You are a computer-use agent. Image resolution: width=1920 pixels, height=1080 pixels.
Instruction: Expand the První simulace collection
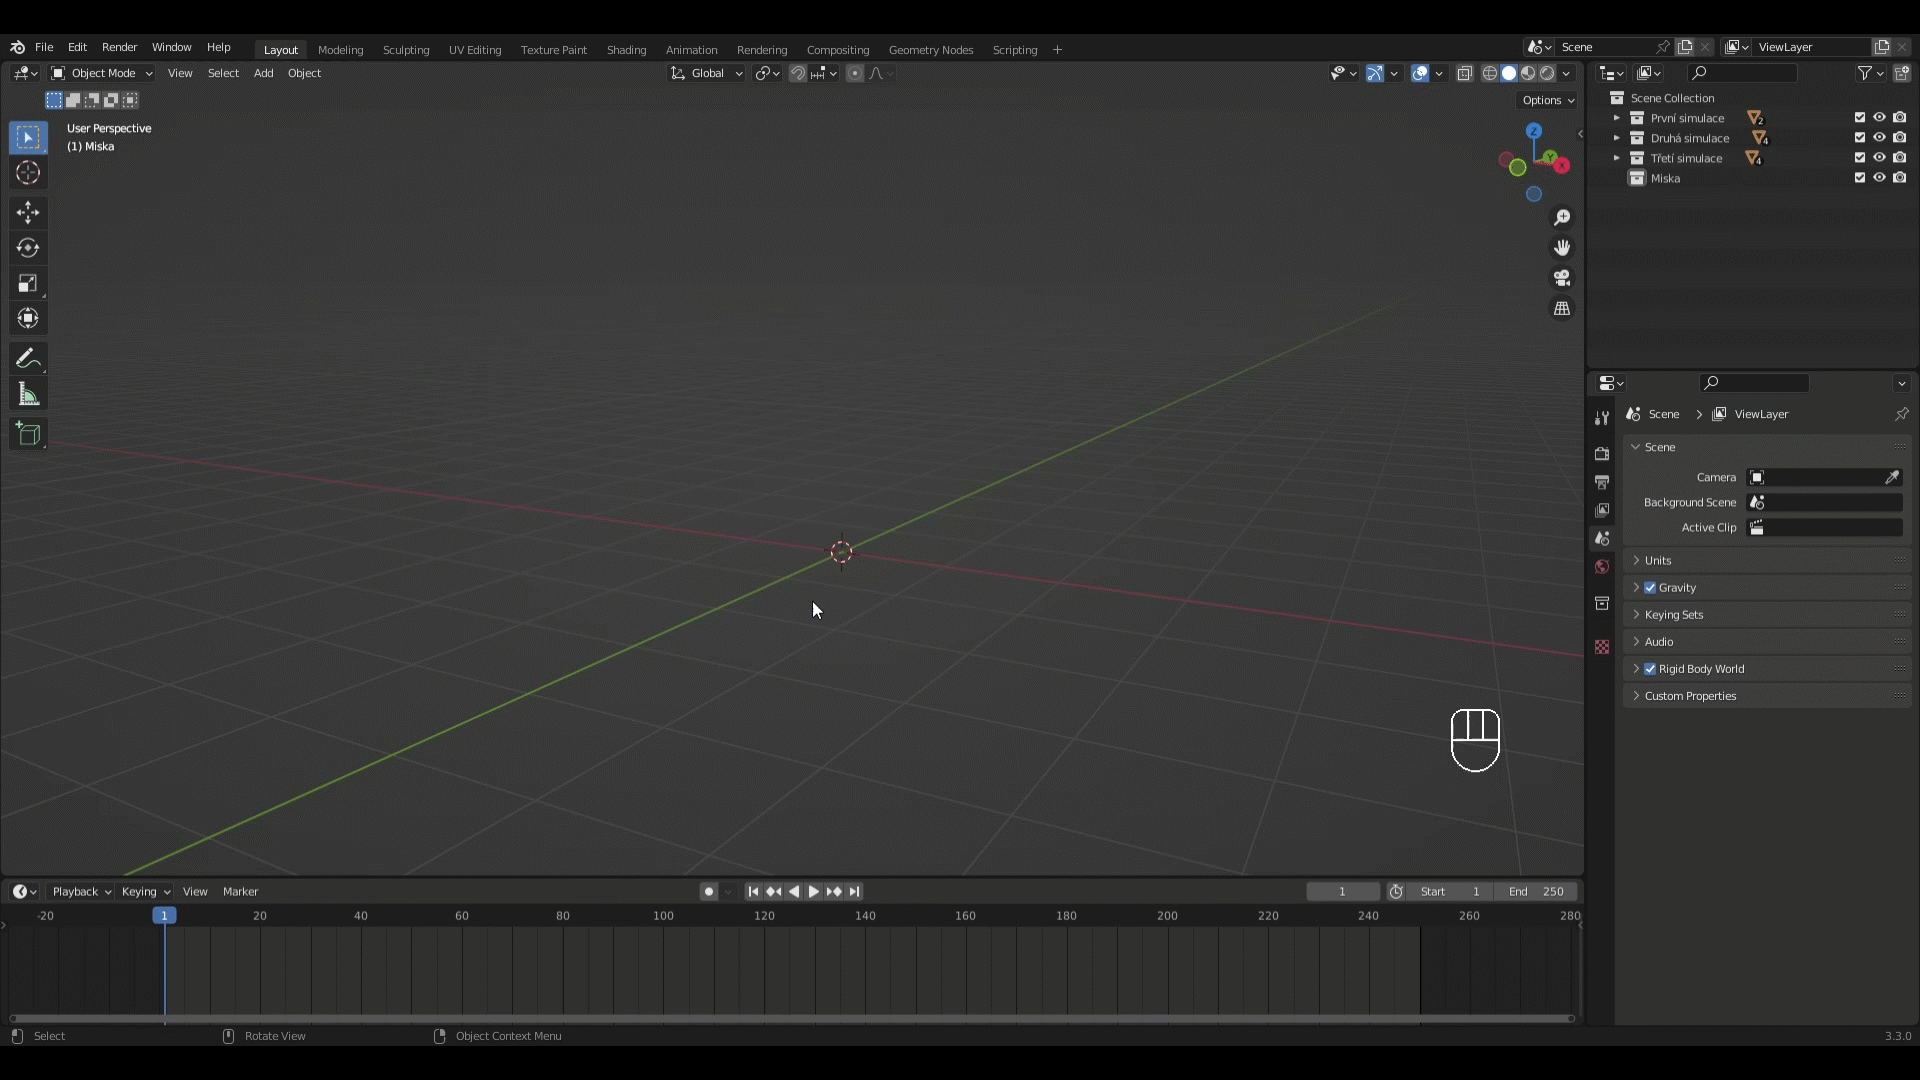pyautogui.click(x=1616, y=118)
